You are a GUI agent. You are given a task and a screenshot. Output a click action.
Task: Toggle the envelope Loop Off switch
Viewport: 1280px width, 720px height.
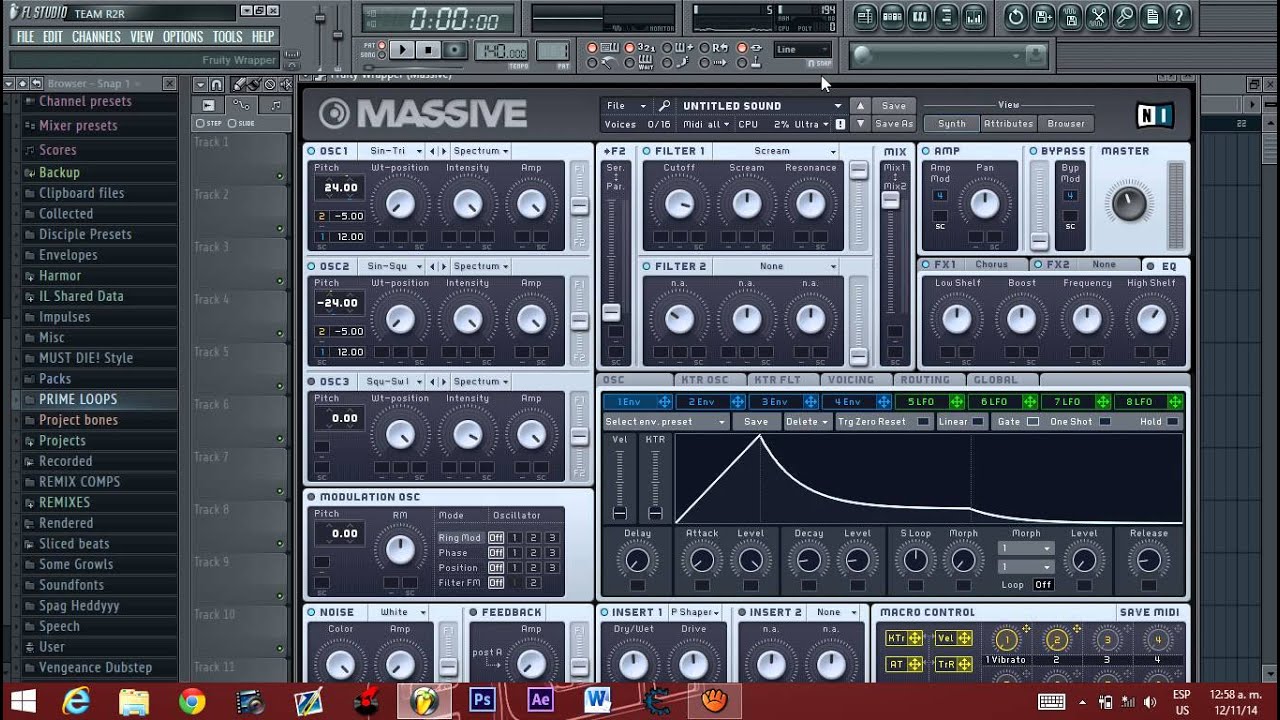[1043, 585]
